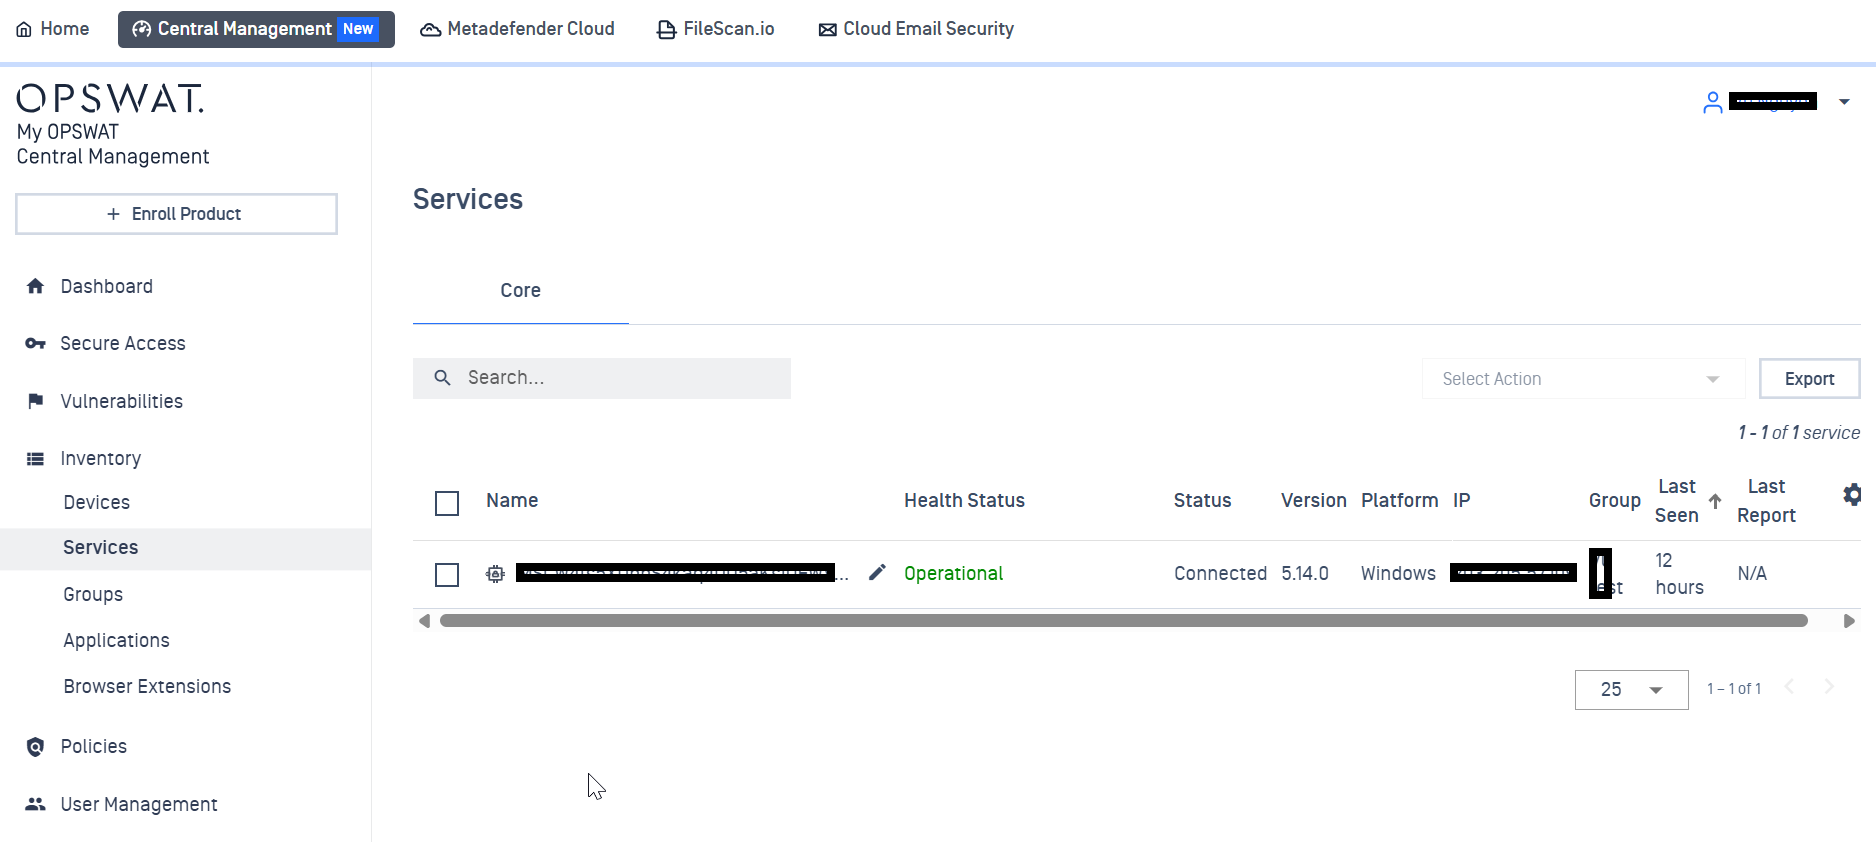Click the user profile icon
The width and height of the screenshot is (1876, 842).
click(1713, 102)
